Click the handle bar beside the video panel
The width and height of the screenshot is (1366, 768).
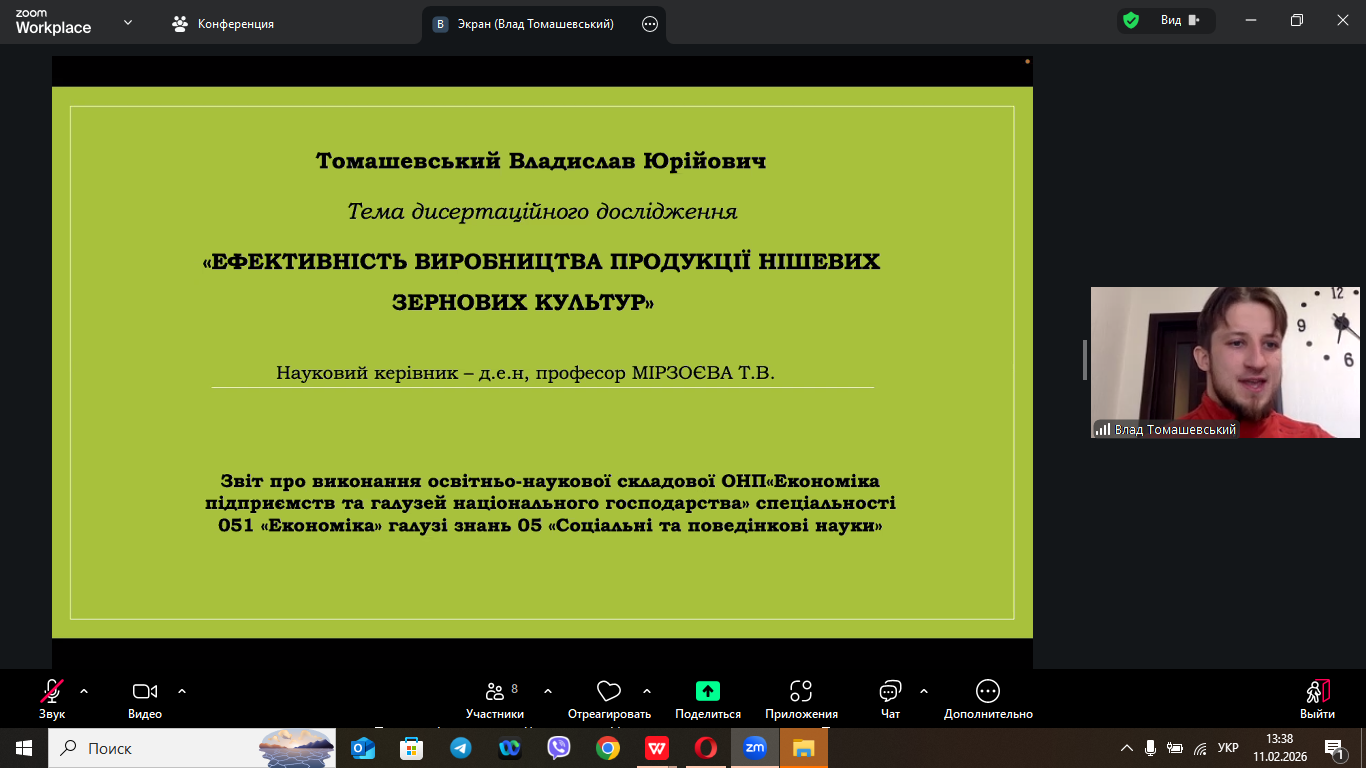pos(1085,360)
